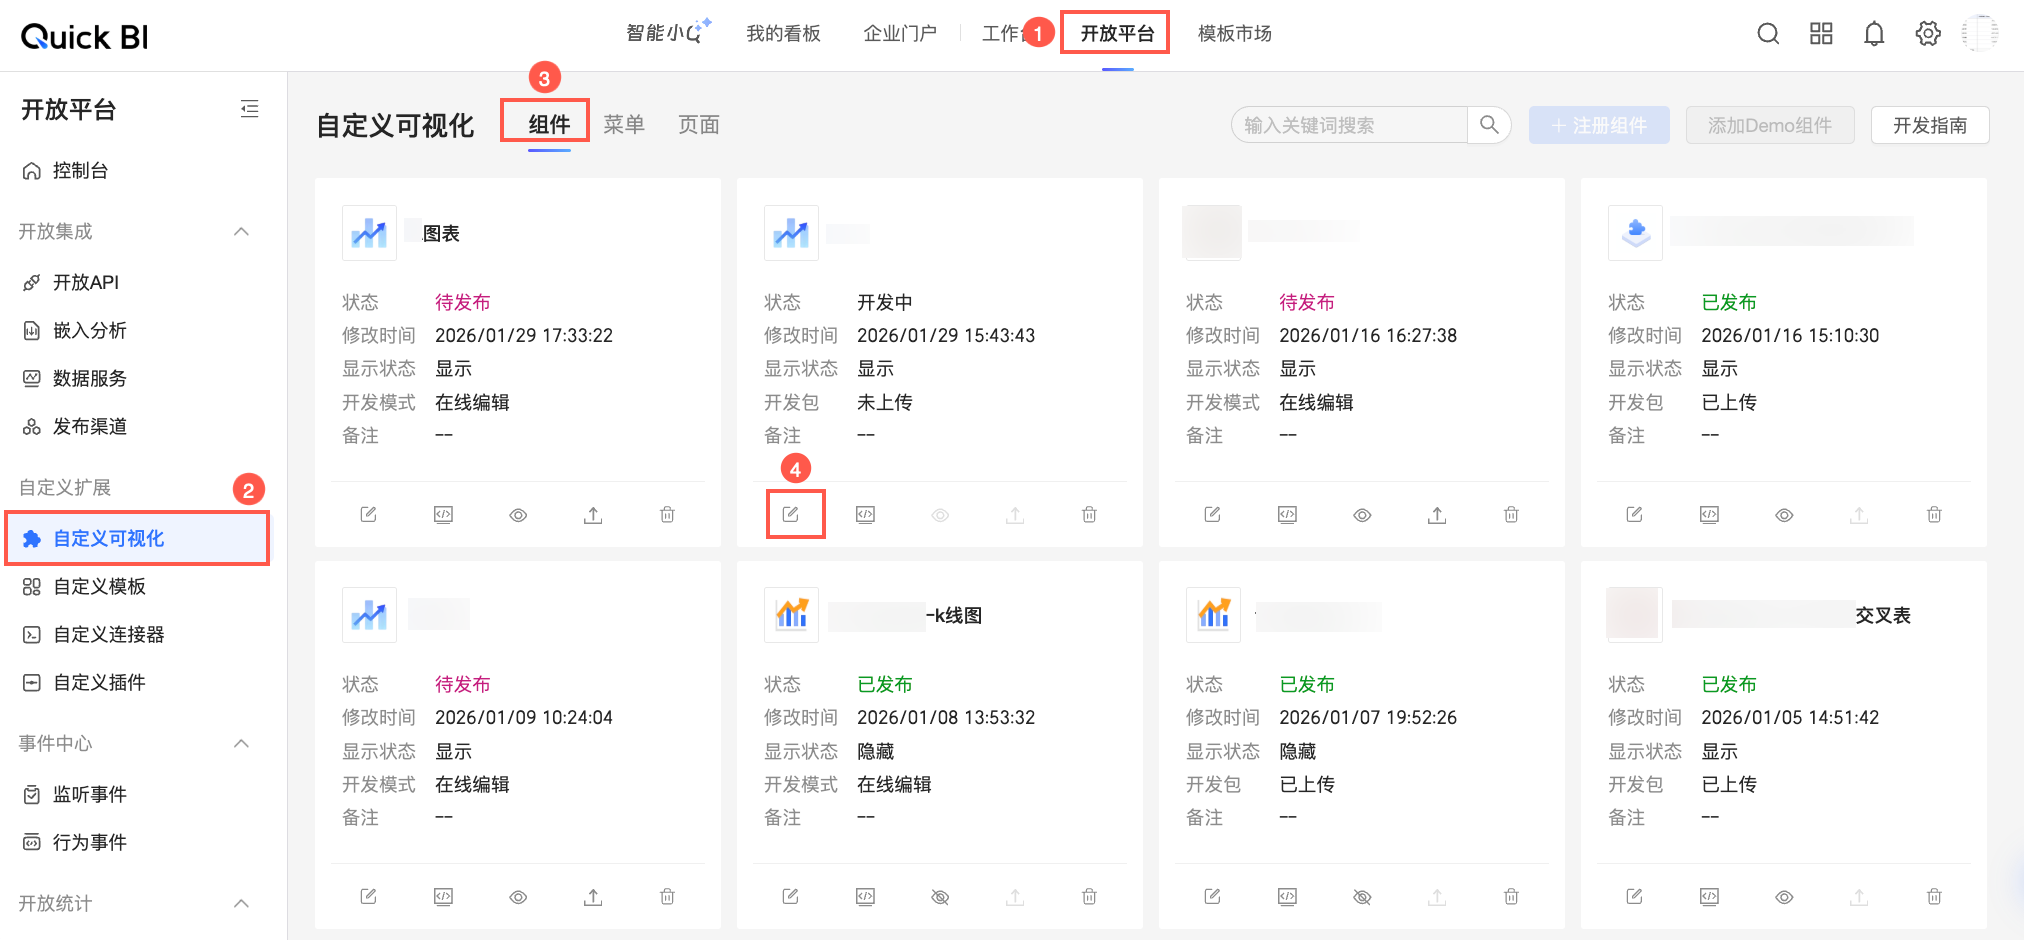Screen dimensions: 2024x940
Task: Open the settings gear in header
Action: pos(1928,34)
